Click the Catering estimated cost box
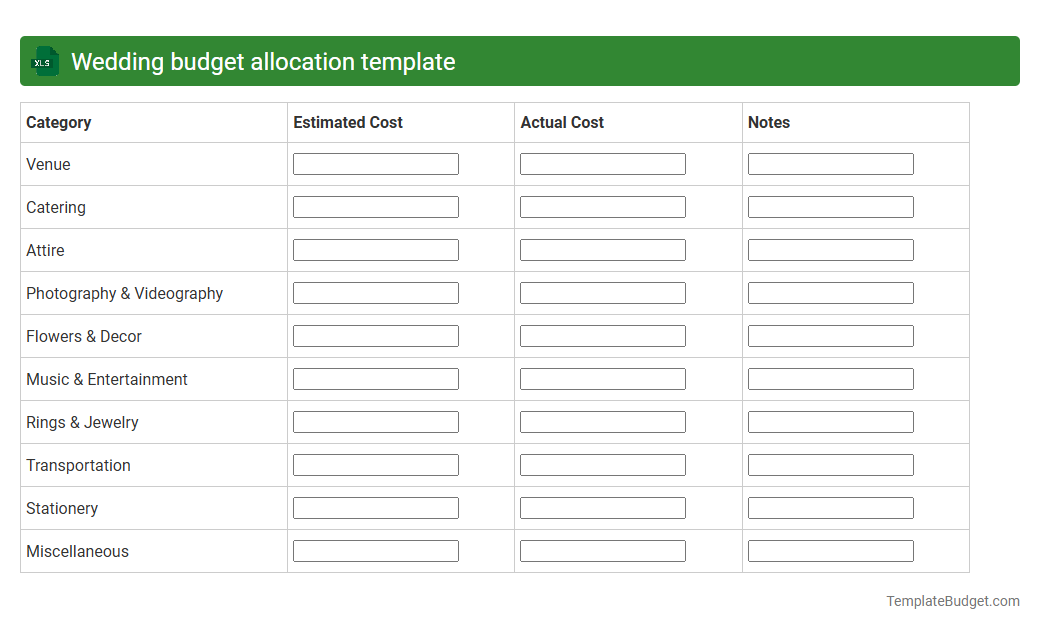Image resolution: width=1040 pixels, height=630 pixels. 375,206
